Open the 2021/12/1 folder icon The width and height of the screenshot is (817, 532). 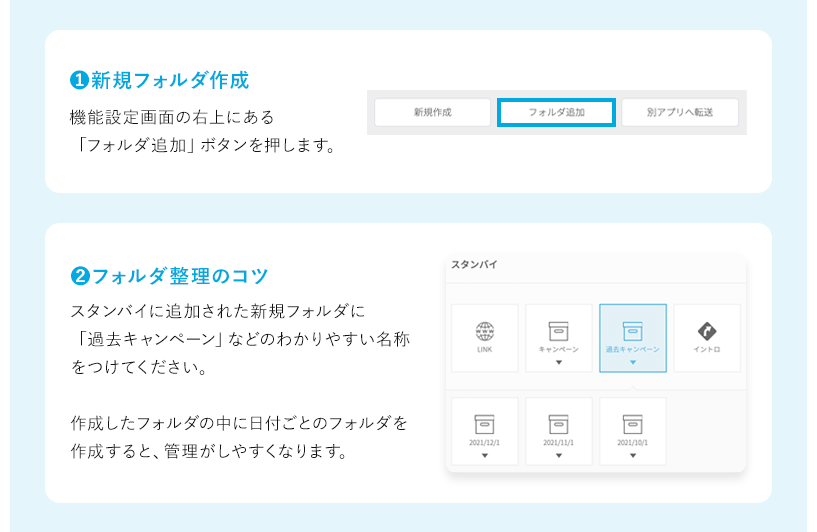tap(485, 424)
